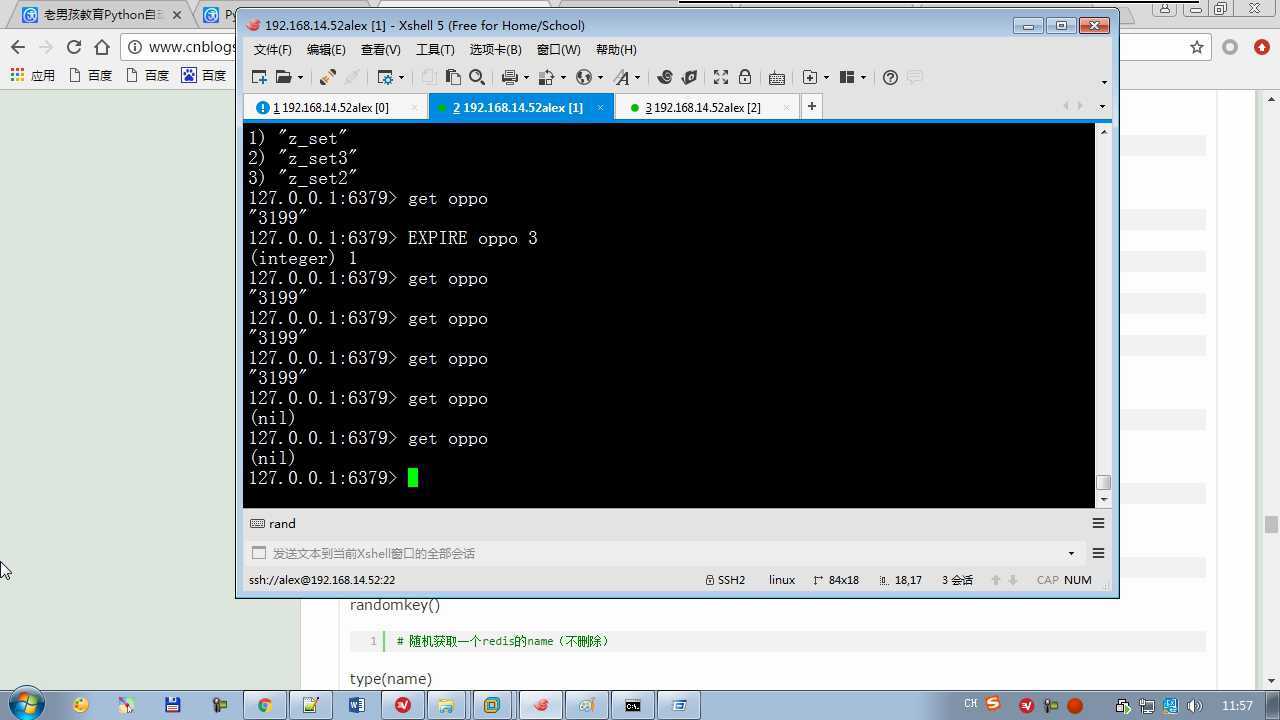
Task: Expand the file transfer dropdown arrow
Action: point(563,78)
